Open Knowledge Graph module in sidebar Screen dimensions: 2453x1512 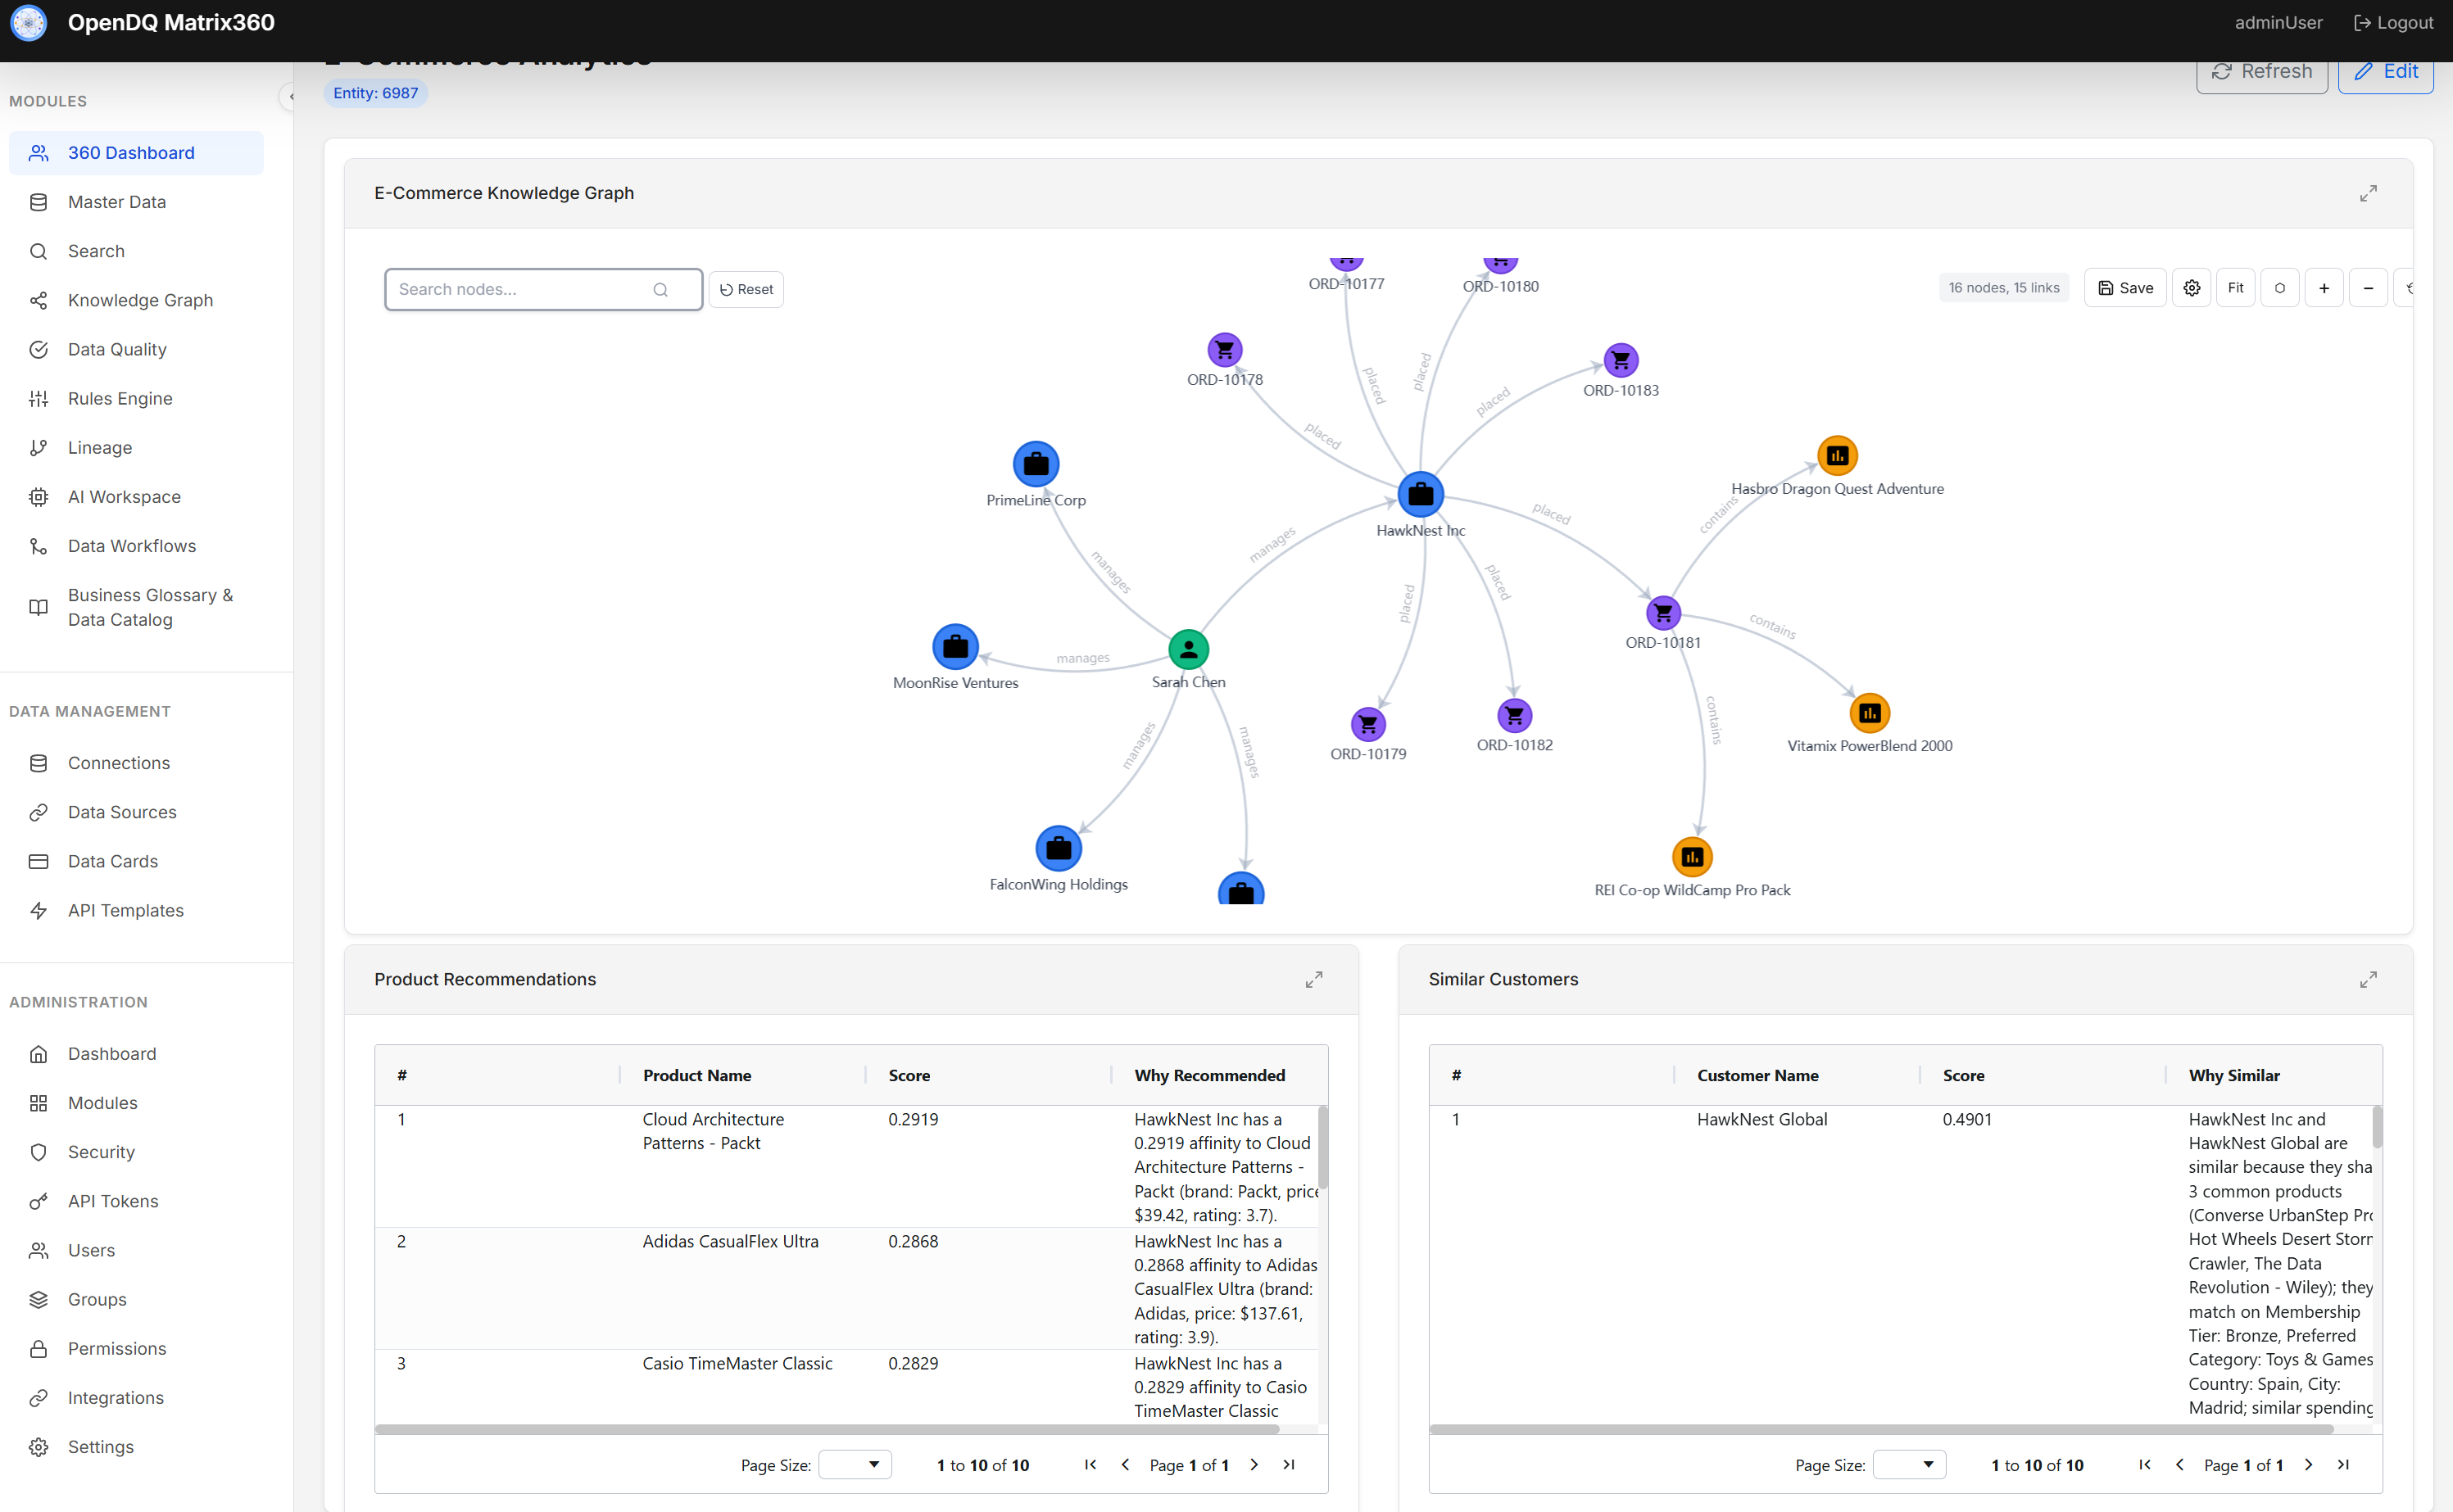tap(140, 300)
